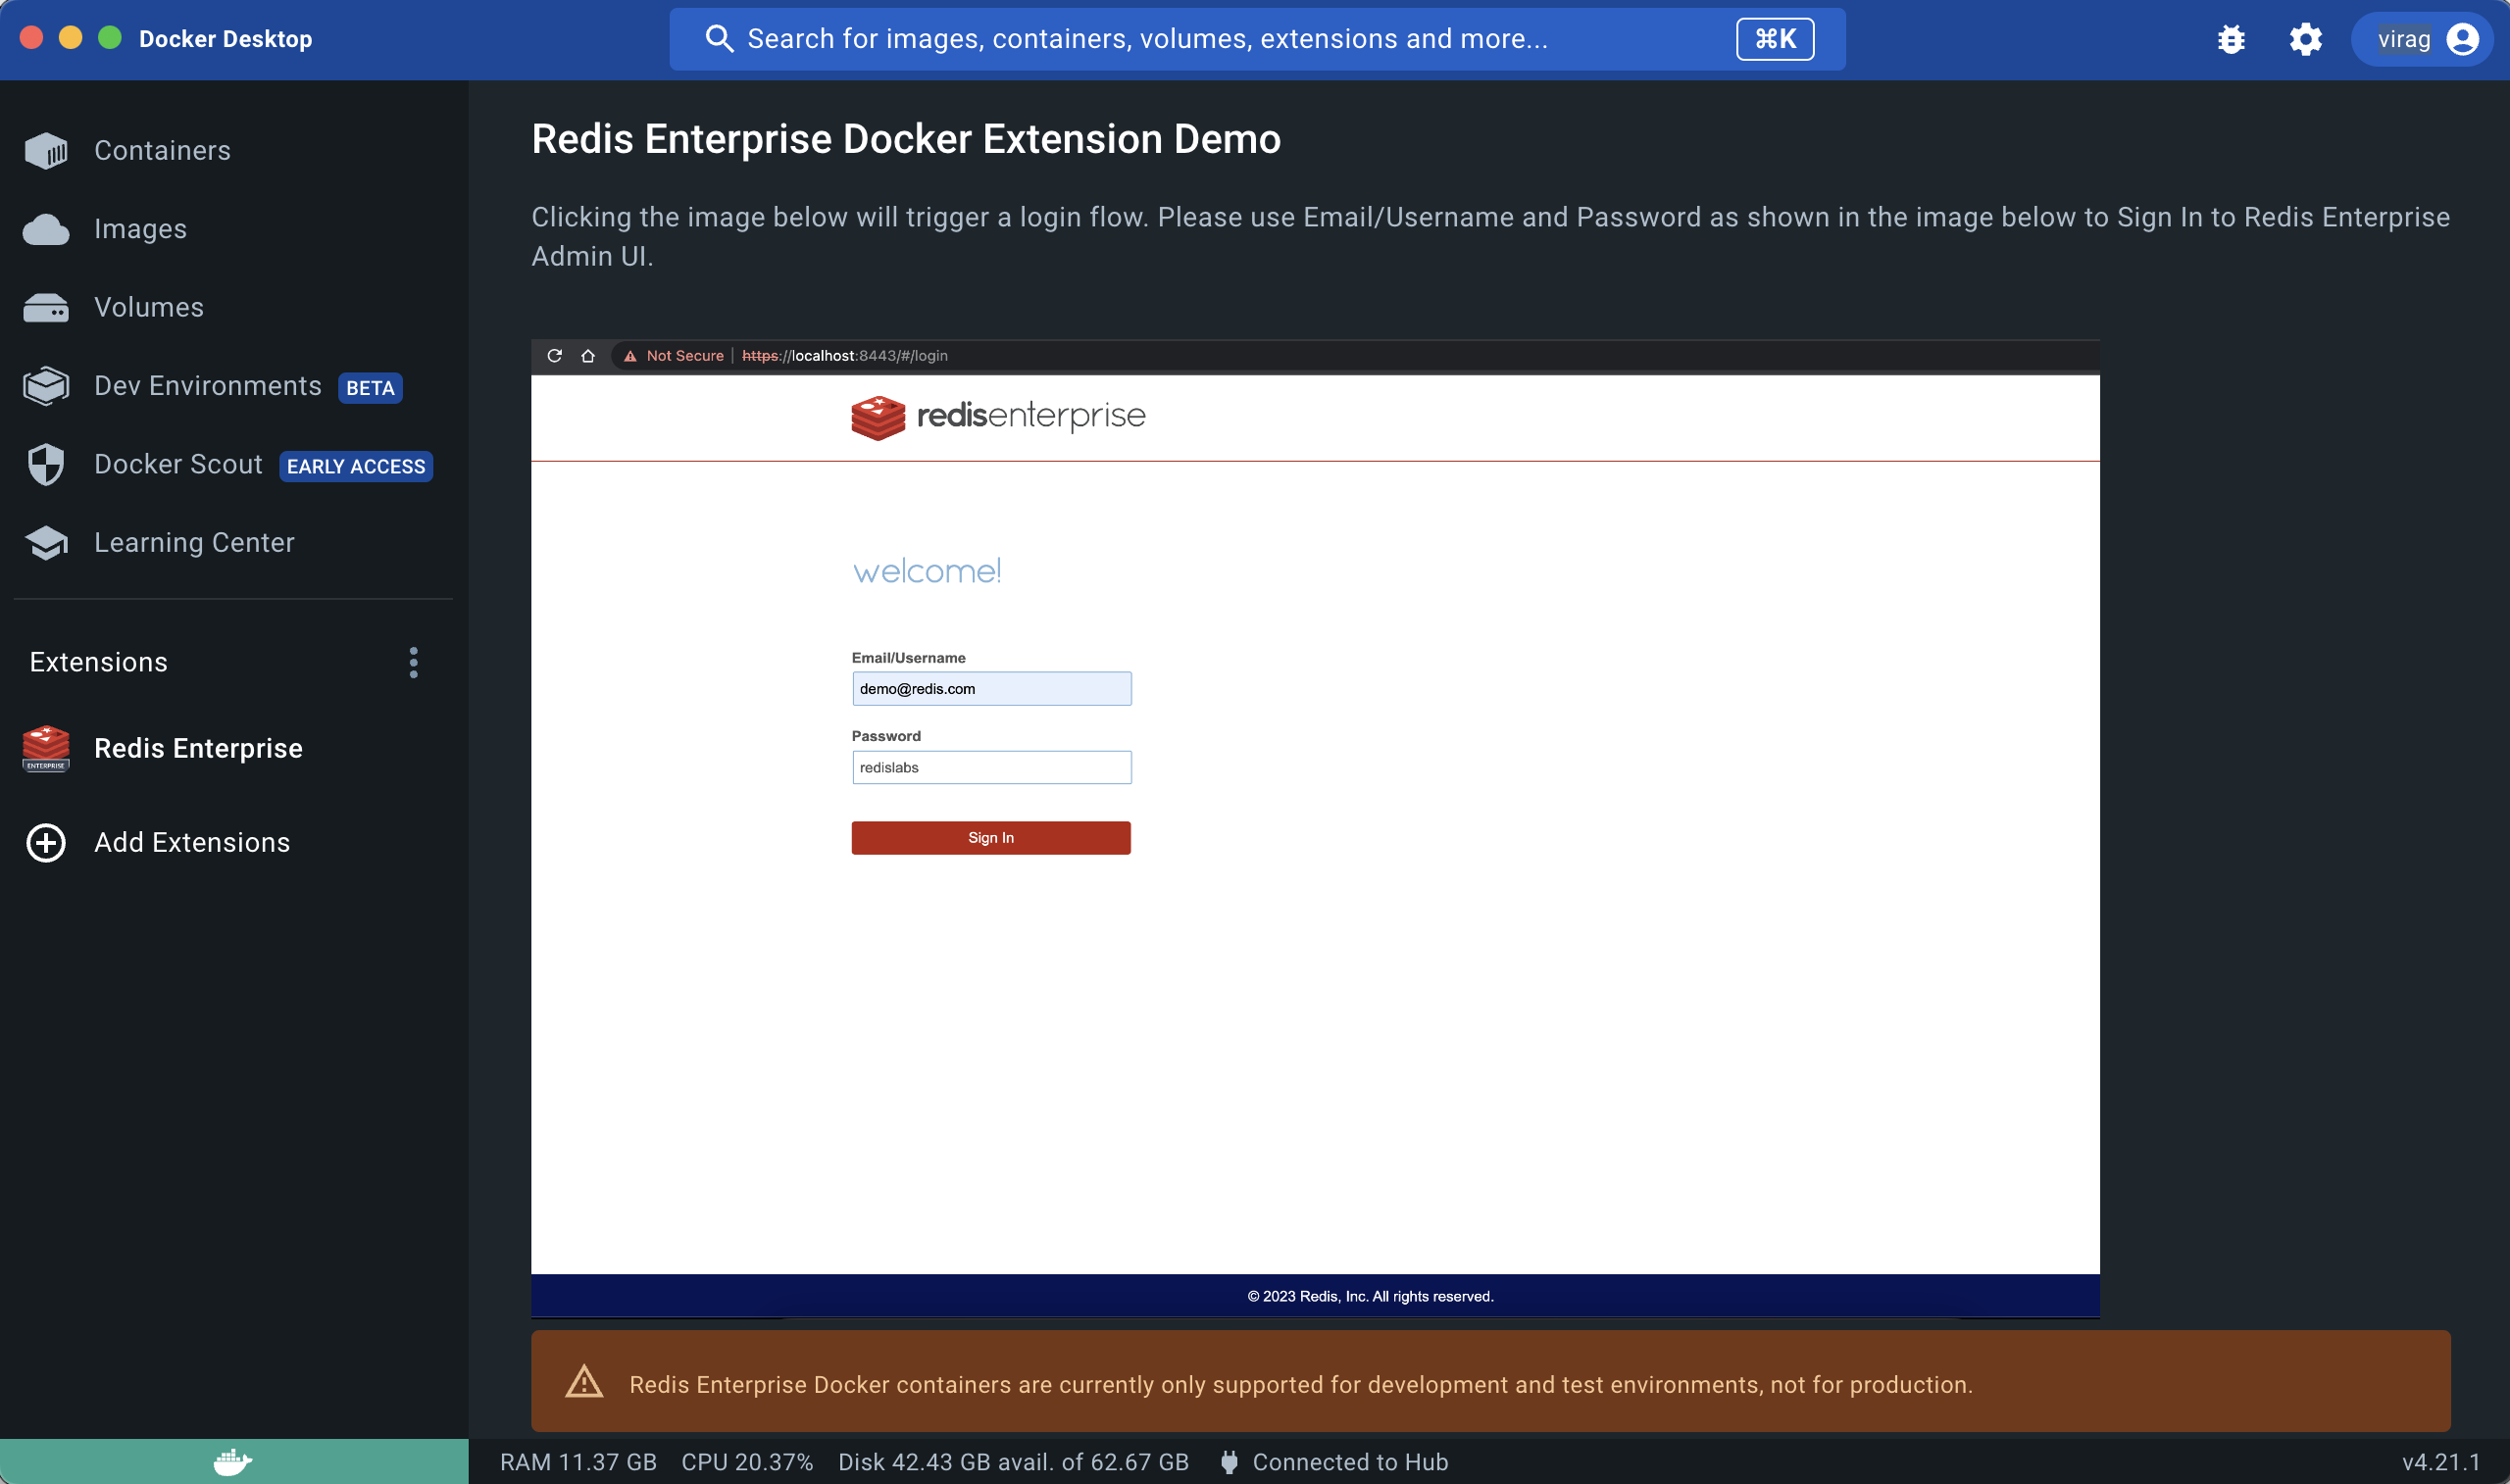Click the Images cloud icon
Screen dimensions: 2510x1484
pyautogui.click(x=46, y=229)
